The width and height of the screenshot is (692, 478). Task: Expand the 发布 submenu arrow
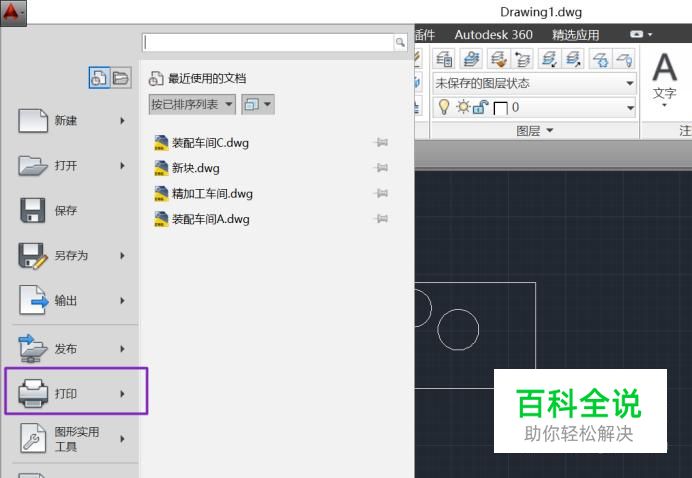pos(123,349)
